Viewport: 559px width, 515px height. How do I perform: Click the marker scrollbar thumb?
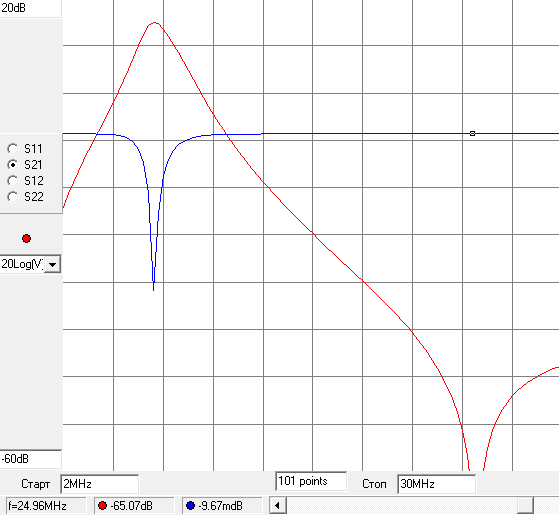click(525, 505)
